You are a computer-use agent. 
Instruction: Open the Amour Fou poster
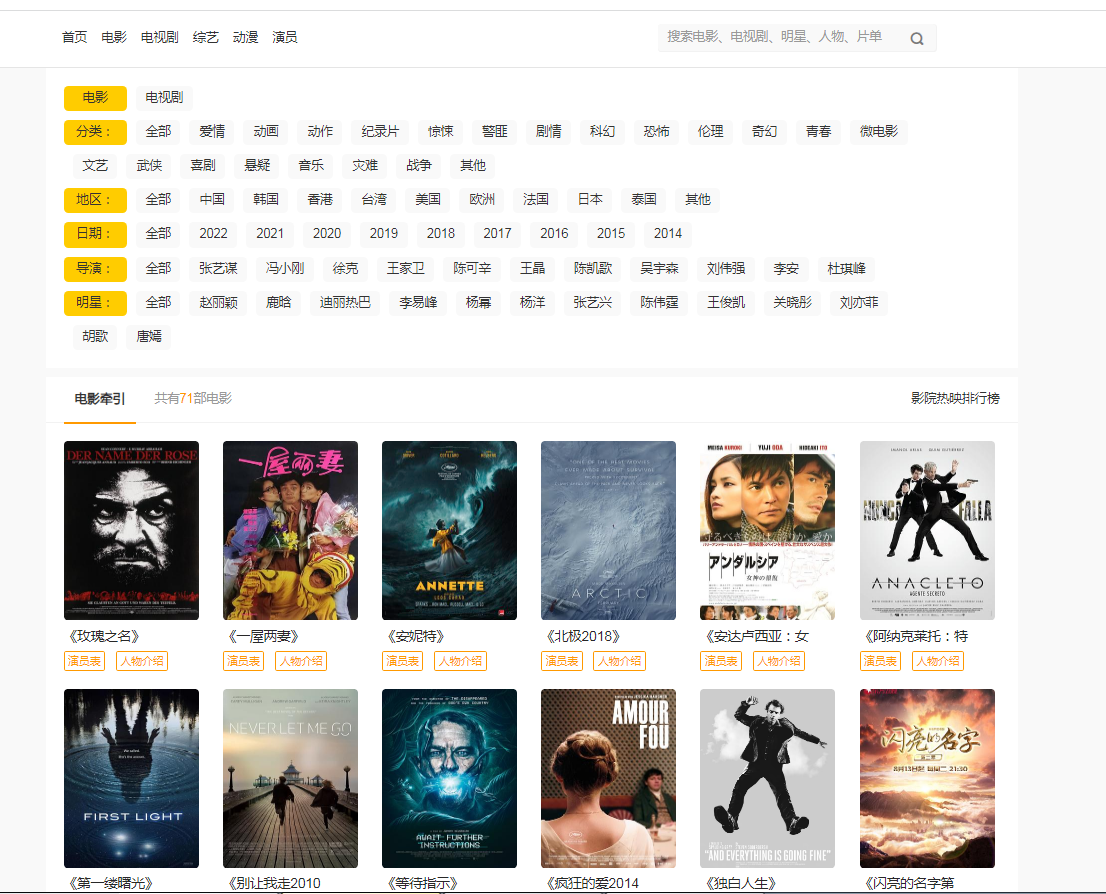(608, 778)
